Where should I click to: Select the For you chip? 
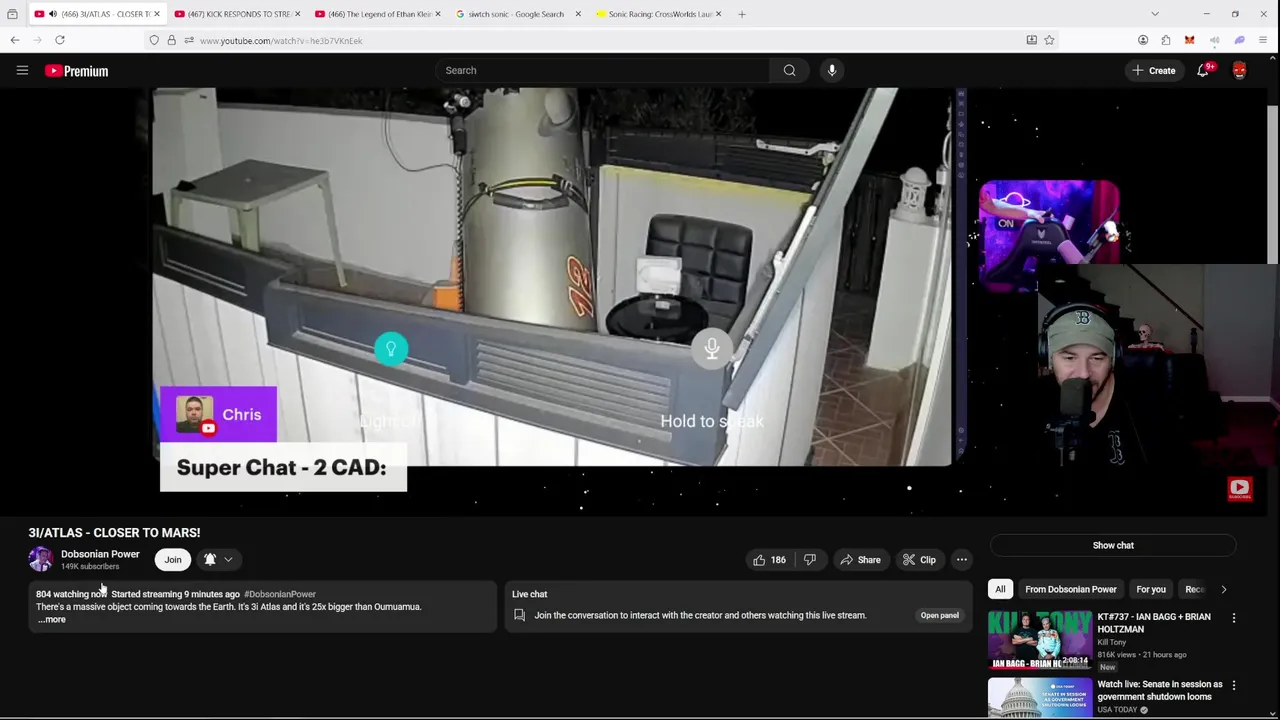[x=1151, y=589]
